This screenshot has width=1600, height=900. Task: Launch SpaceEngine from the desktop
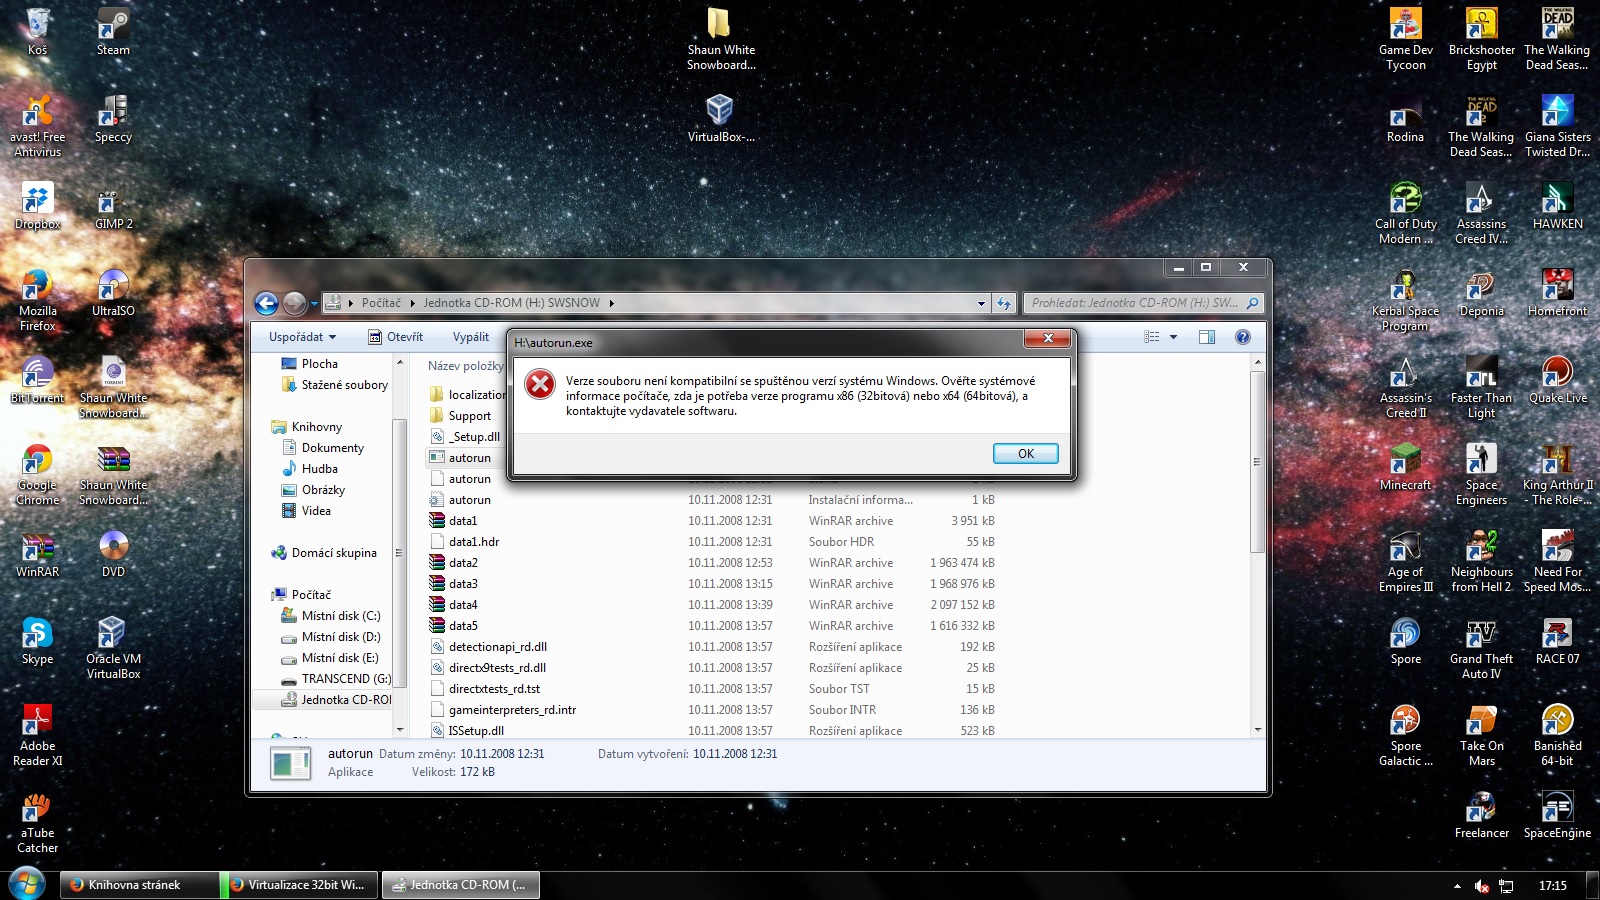click(x=1557, y=815)
